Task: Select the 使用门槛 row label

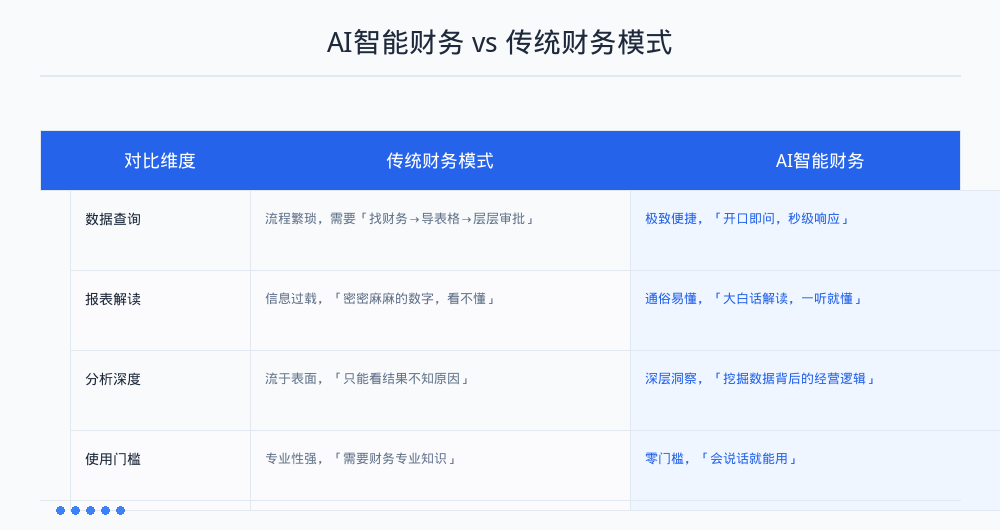Action: tap(113, 459)
